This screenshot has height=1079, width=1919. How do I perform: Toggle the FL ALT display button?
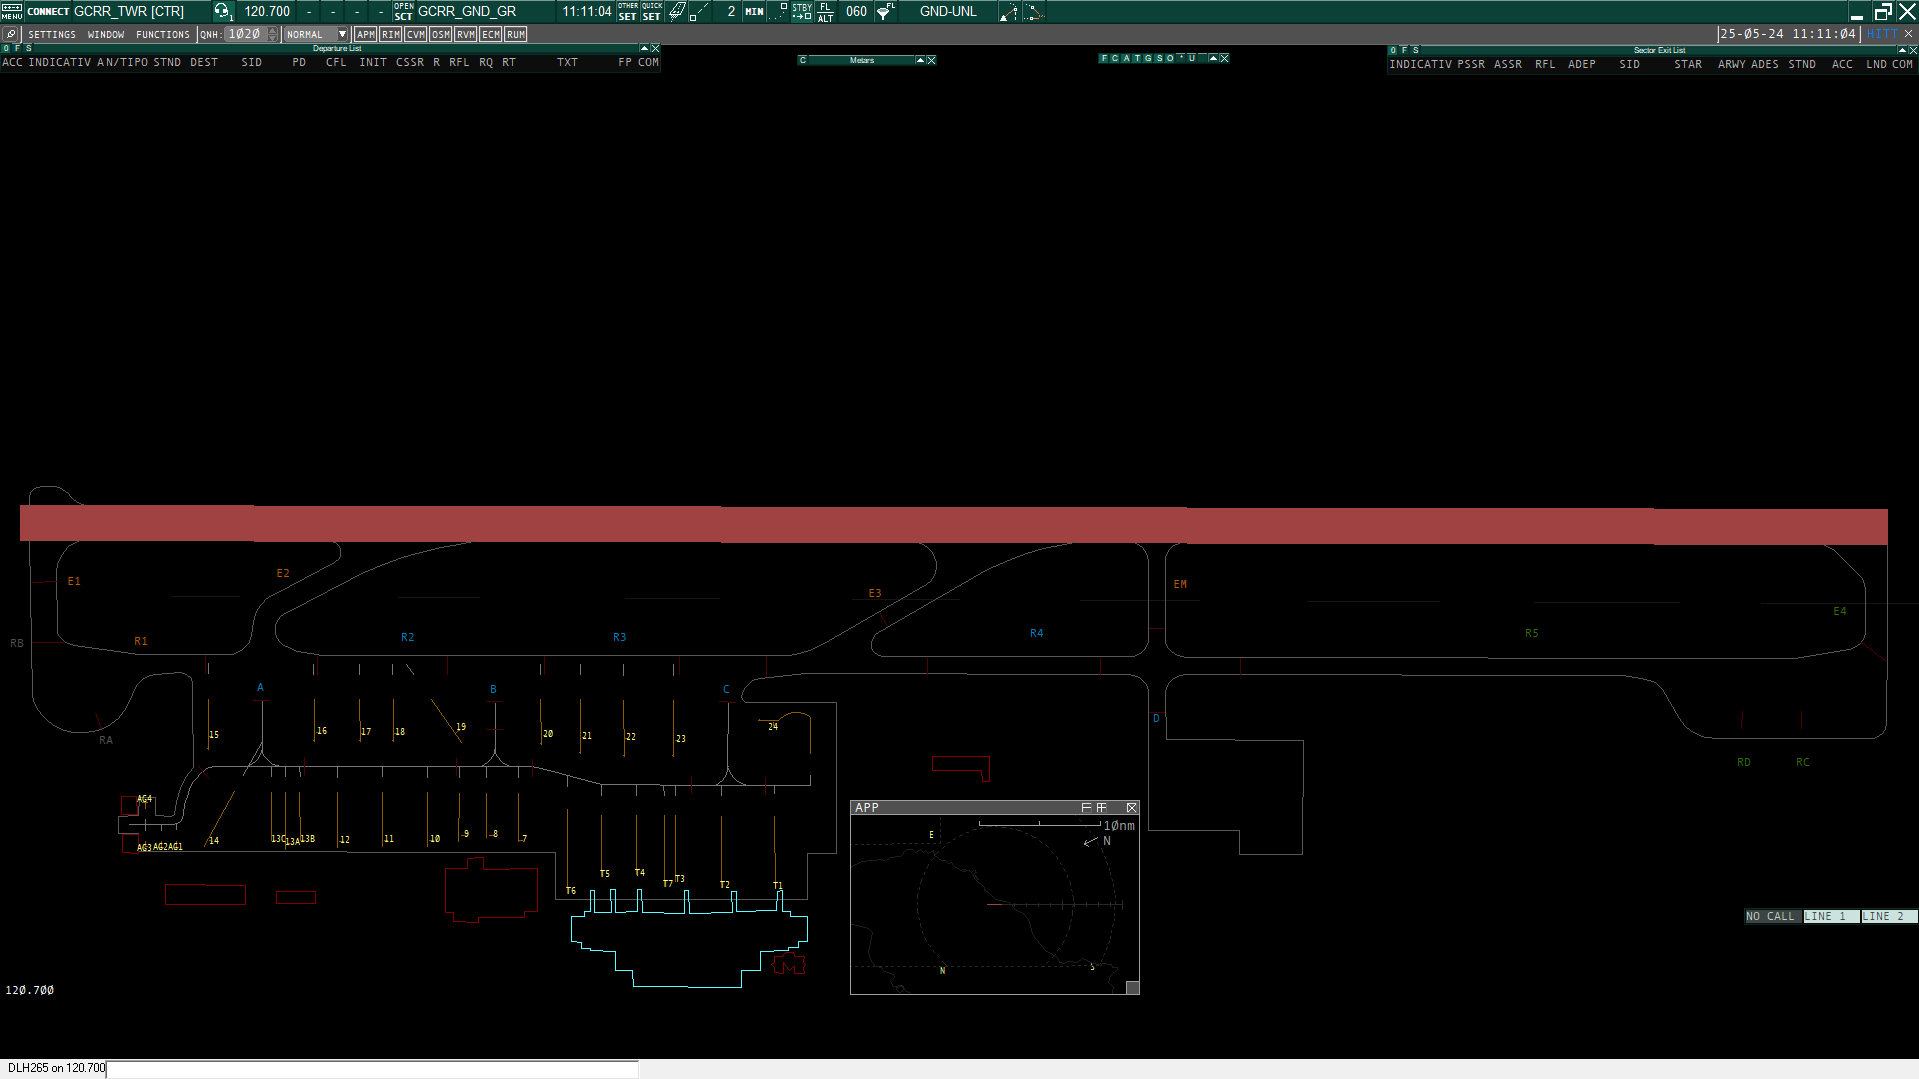click(x=825, y=11)
